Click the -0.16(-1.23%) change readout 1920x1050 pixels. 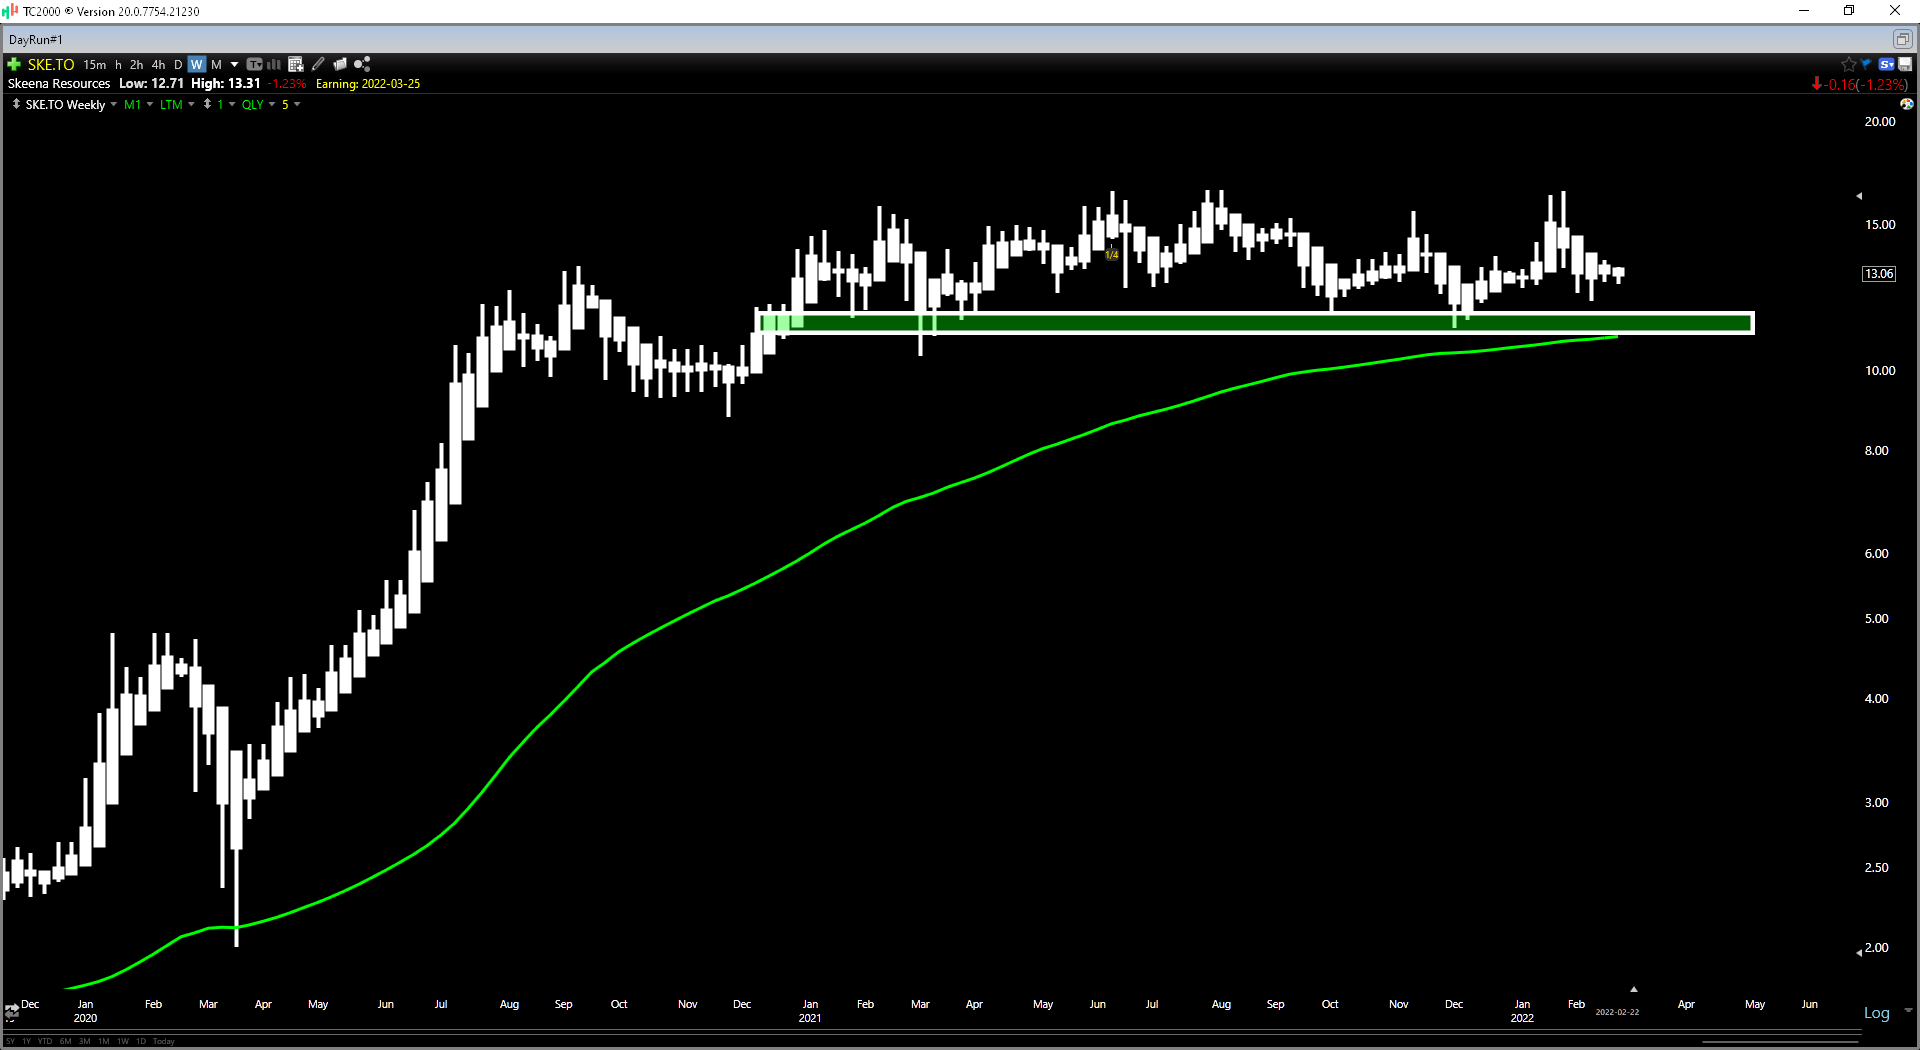(x=1860, y=85)
